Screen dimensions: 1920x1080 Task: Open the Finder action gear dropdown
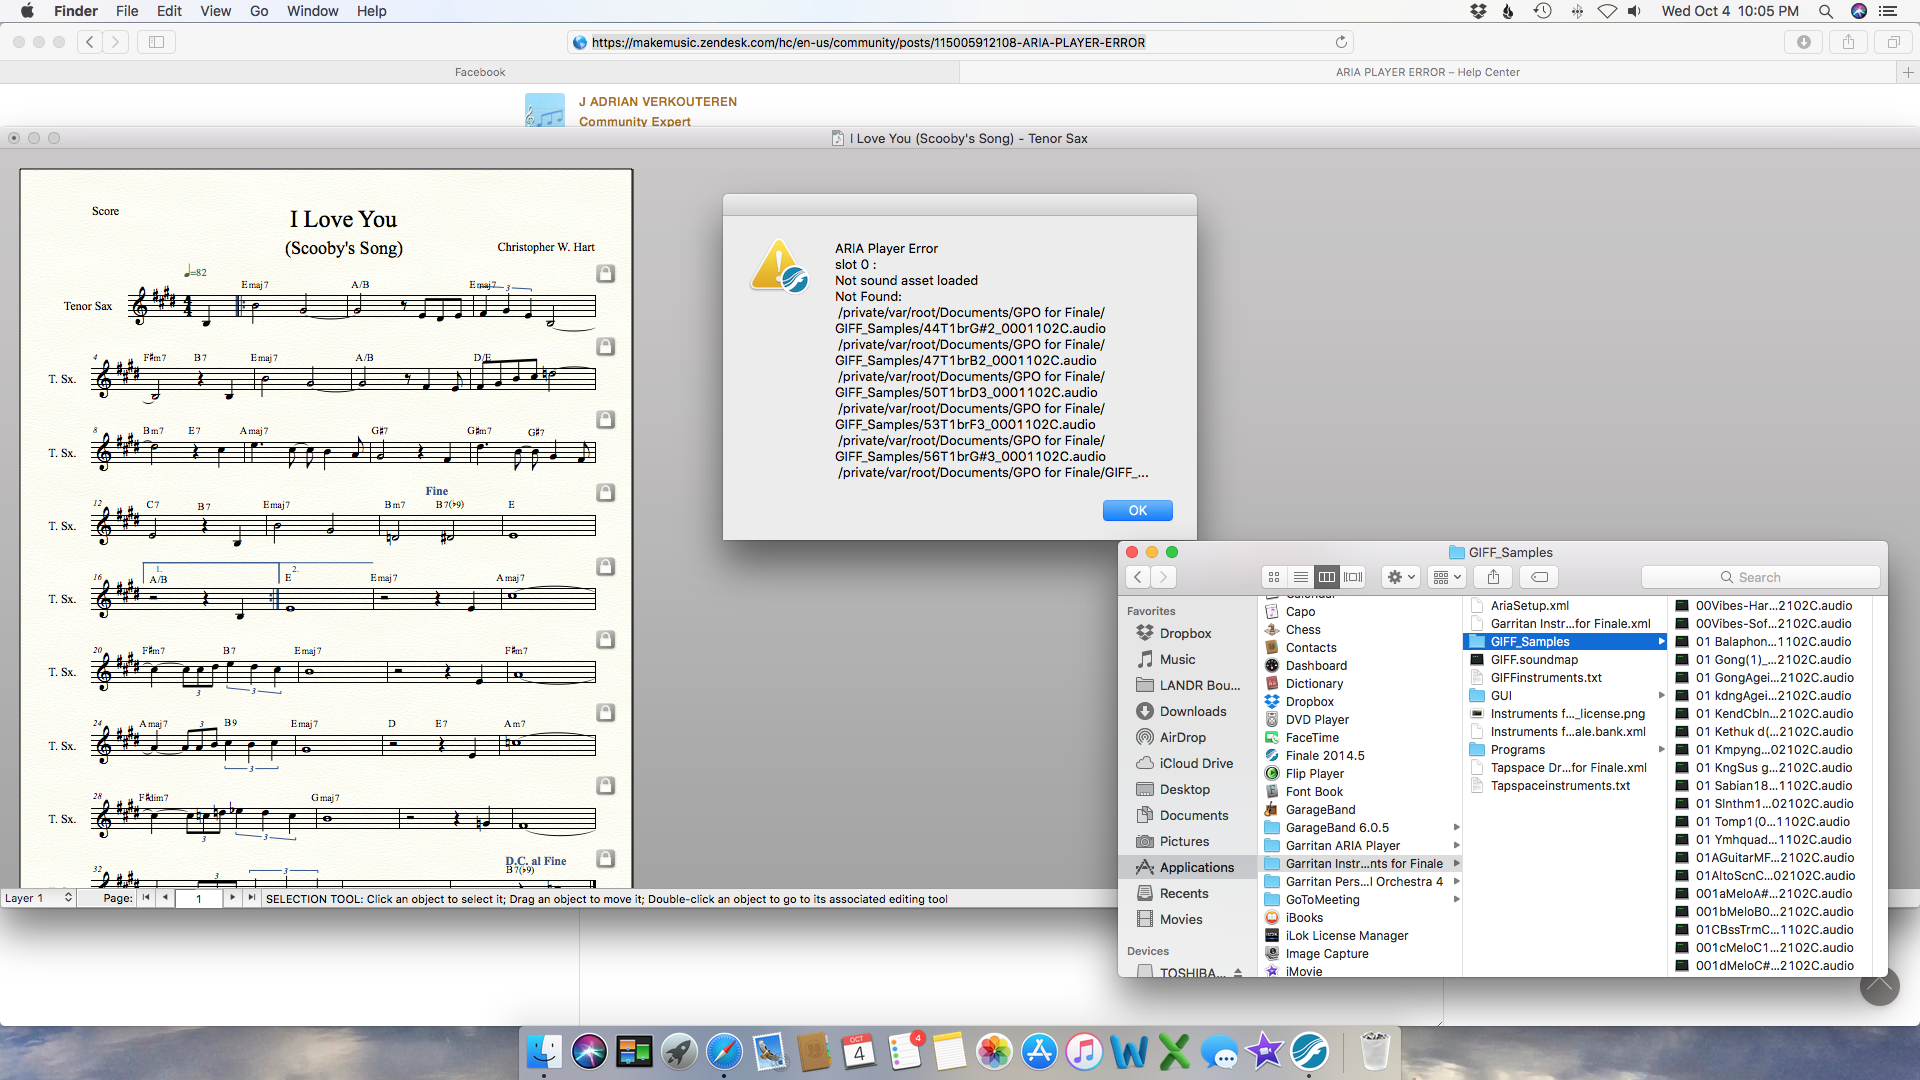[1400, 577]
